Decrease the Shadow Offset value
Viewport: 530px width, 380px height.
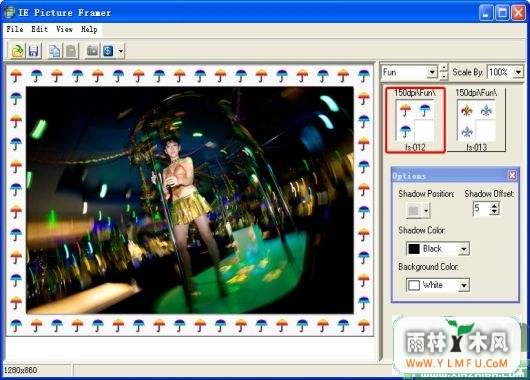[494, 212]
